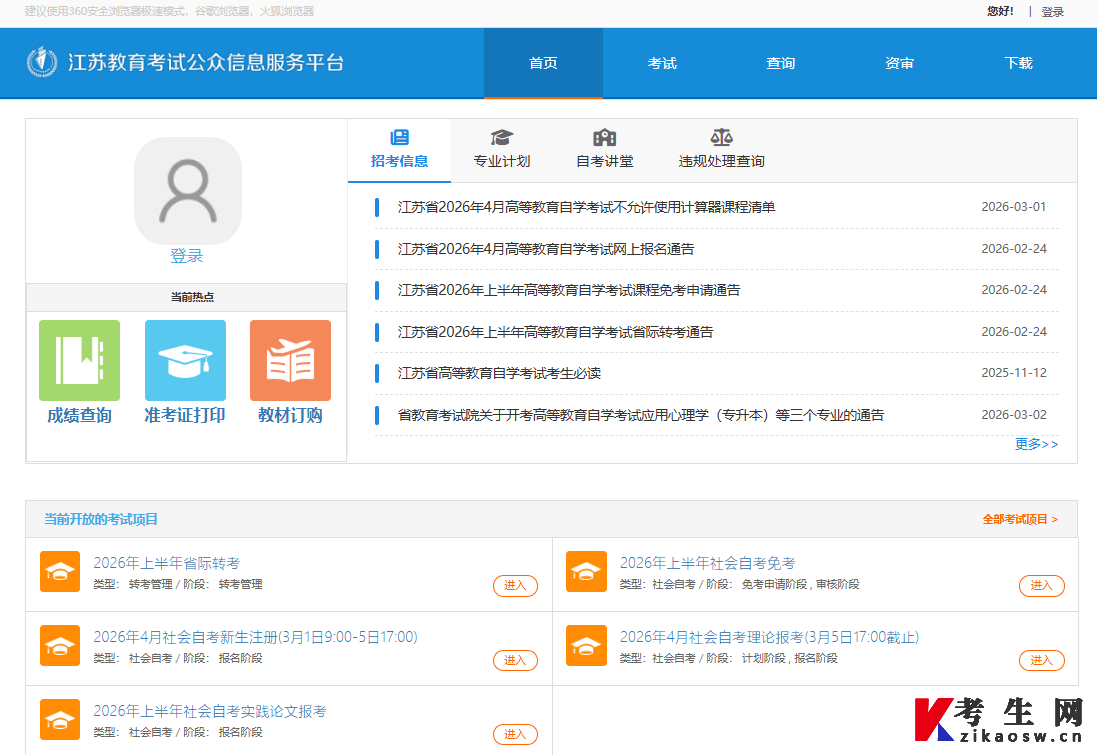Open the orange 教材订购 book icon
This screenshot has height=755, width=1097.
click(x=290, y=360)
